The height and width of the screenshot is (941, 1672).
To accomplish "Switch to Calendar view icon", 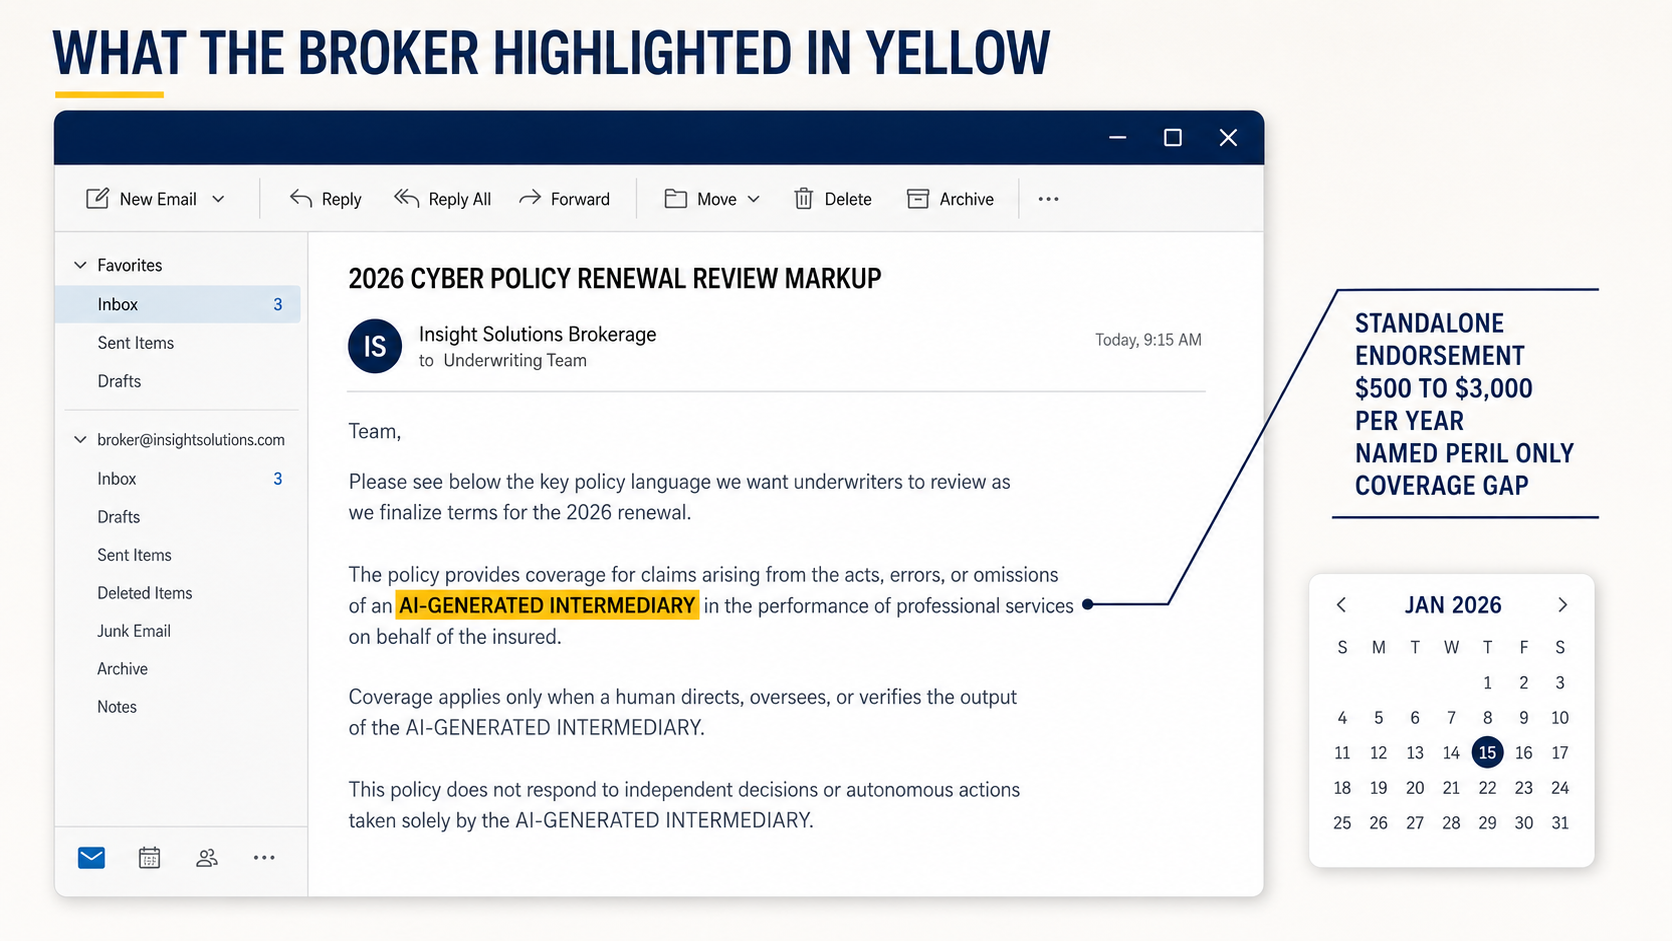I will 150,858.
